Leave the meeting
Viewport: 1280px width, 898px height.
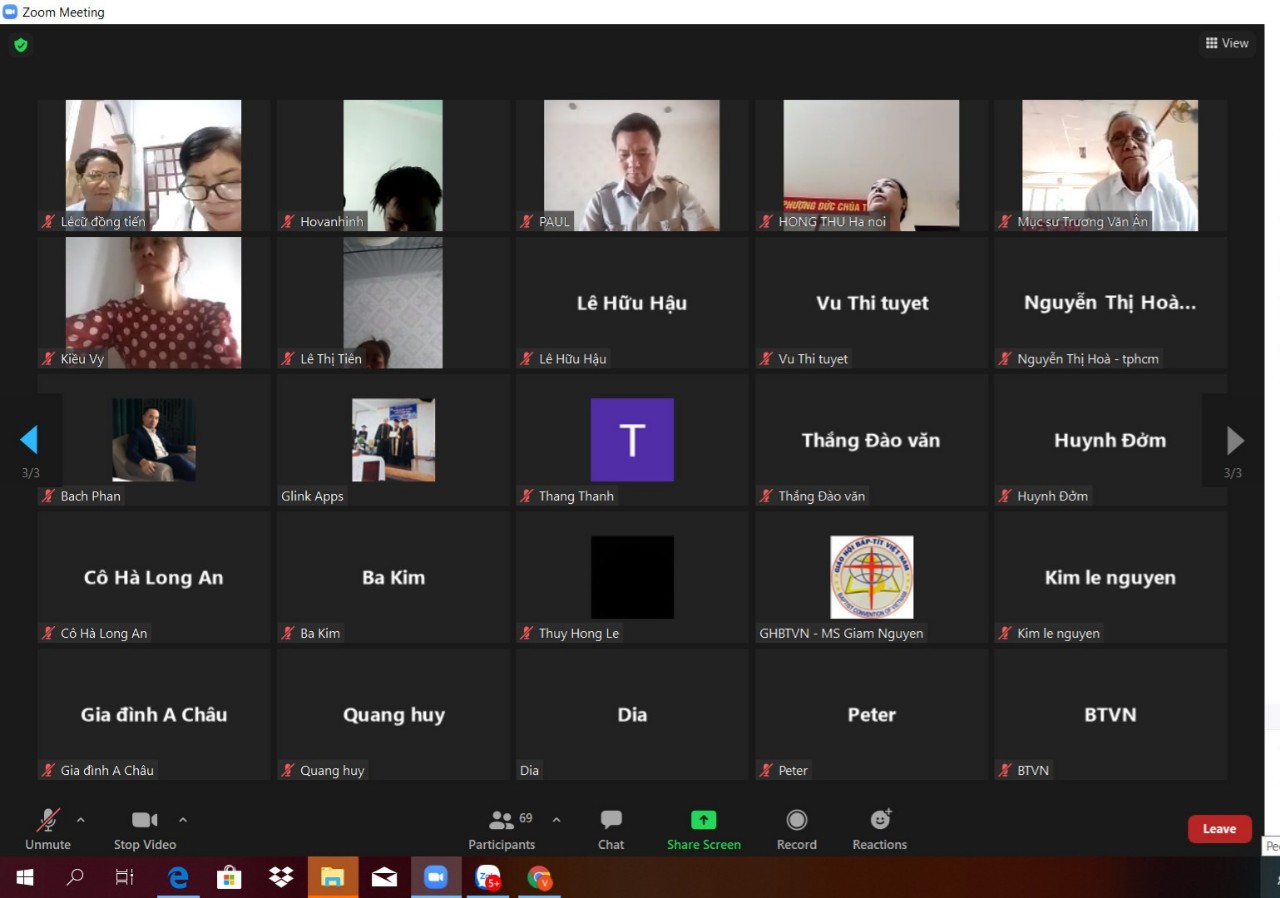(x=1219, y=829)
